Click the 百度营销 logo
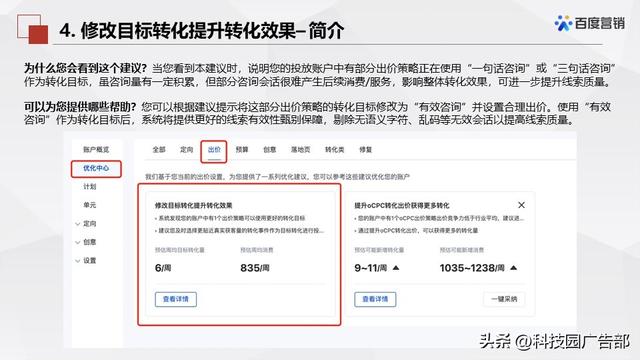This screenshot has height=360, width=640. click(x=589, y=23)
